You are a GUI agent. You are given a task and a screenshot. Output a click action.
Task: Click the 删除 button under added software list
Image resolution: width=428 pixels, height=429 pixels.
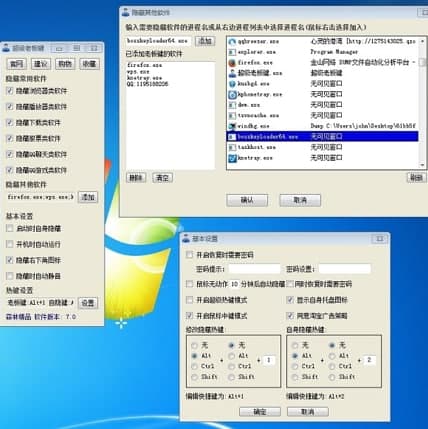point(136,178)
